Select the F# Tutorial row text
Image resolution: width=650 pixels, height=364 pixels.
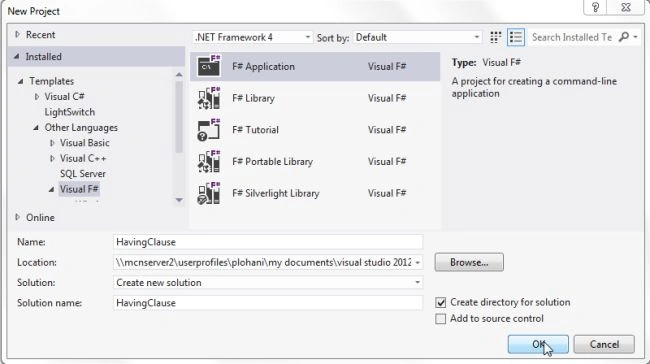pyautogui.click(x=255, y=130)
